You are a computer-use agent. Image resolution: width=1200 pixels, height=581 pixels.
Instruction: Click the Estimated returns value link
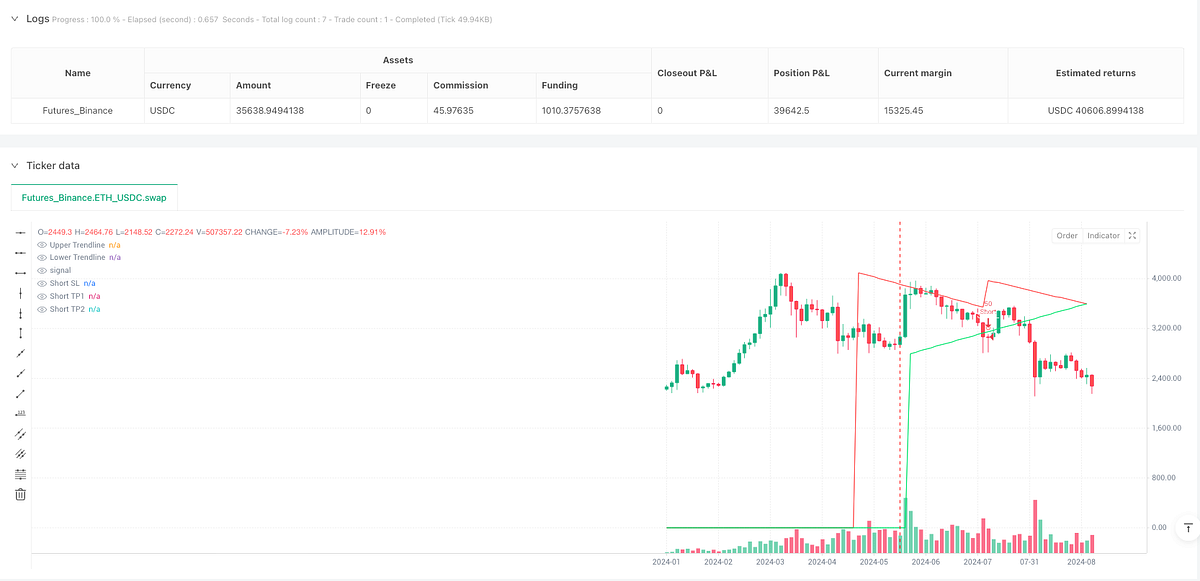coord(1095,110)
